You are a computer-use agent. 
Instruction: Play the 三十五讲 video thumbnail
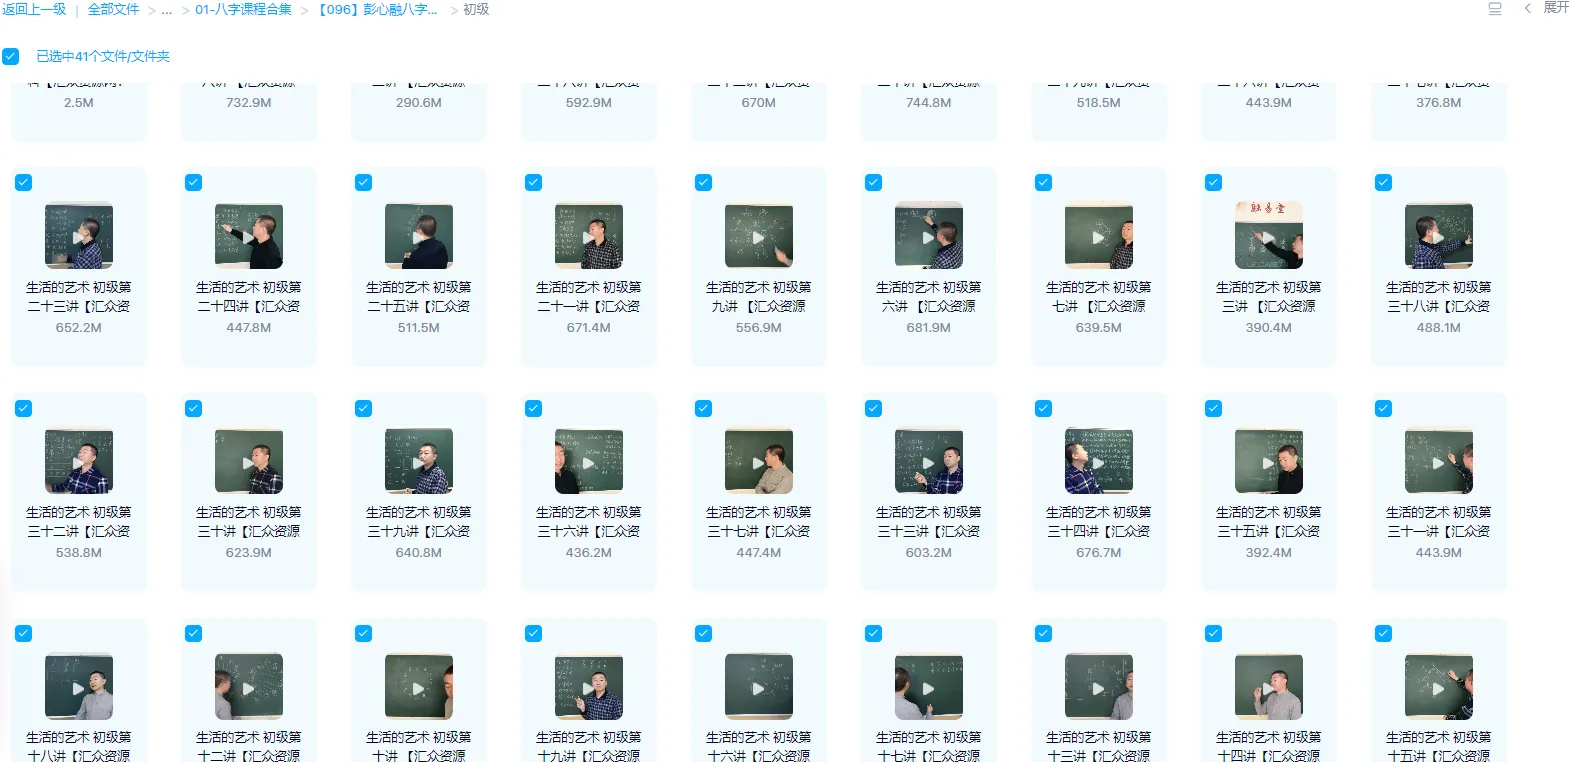tap(1269, 461)
